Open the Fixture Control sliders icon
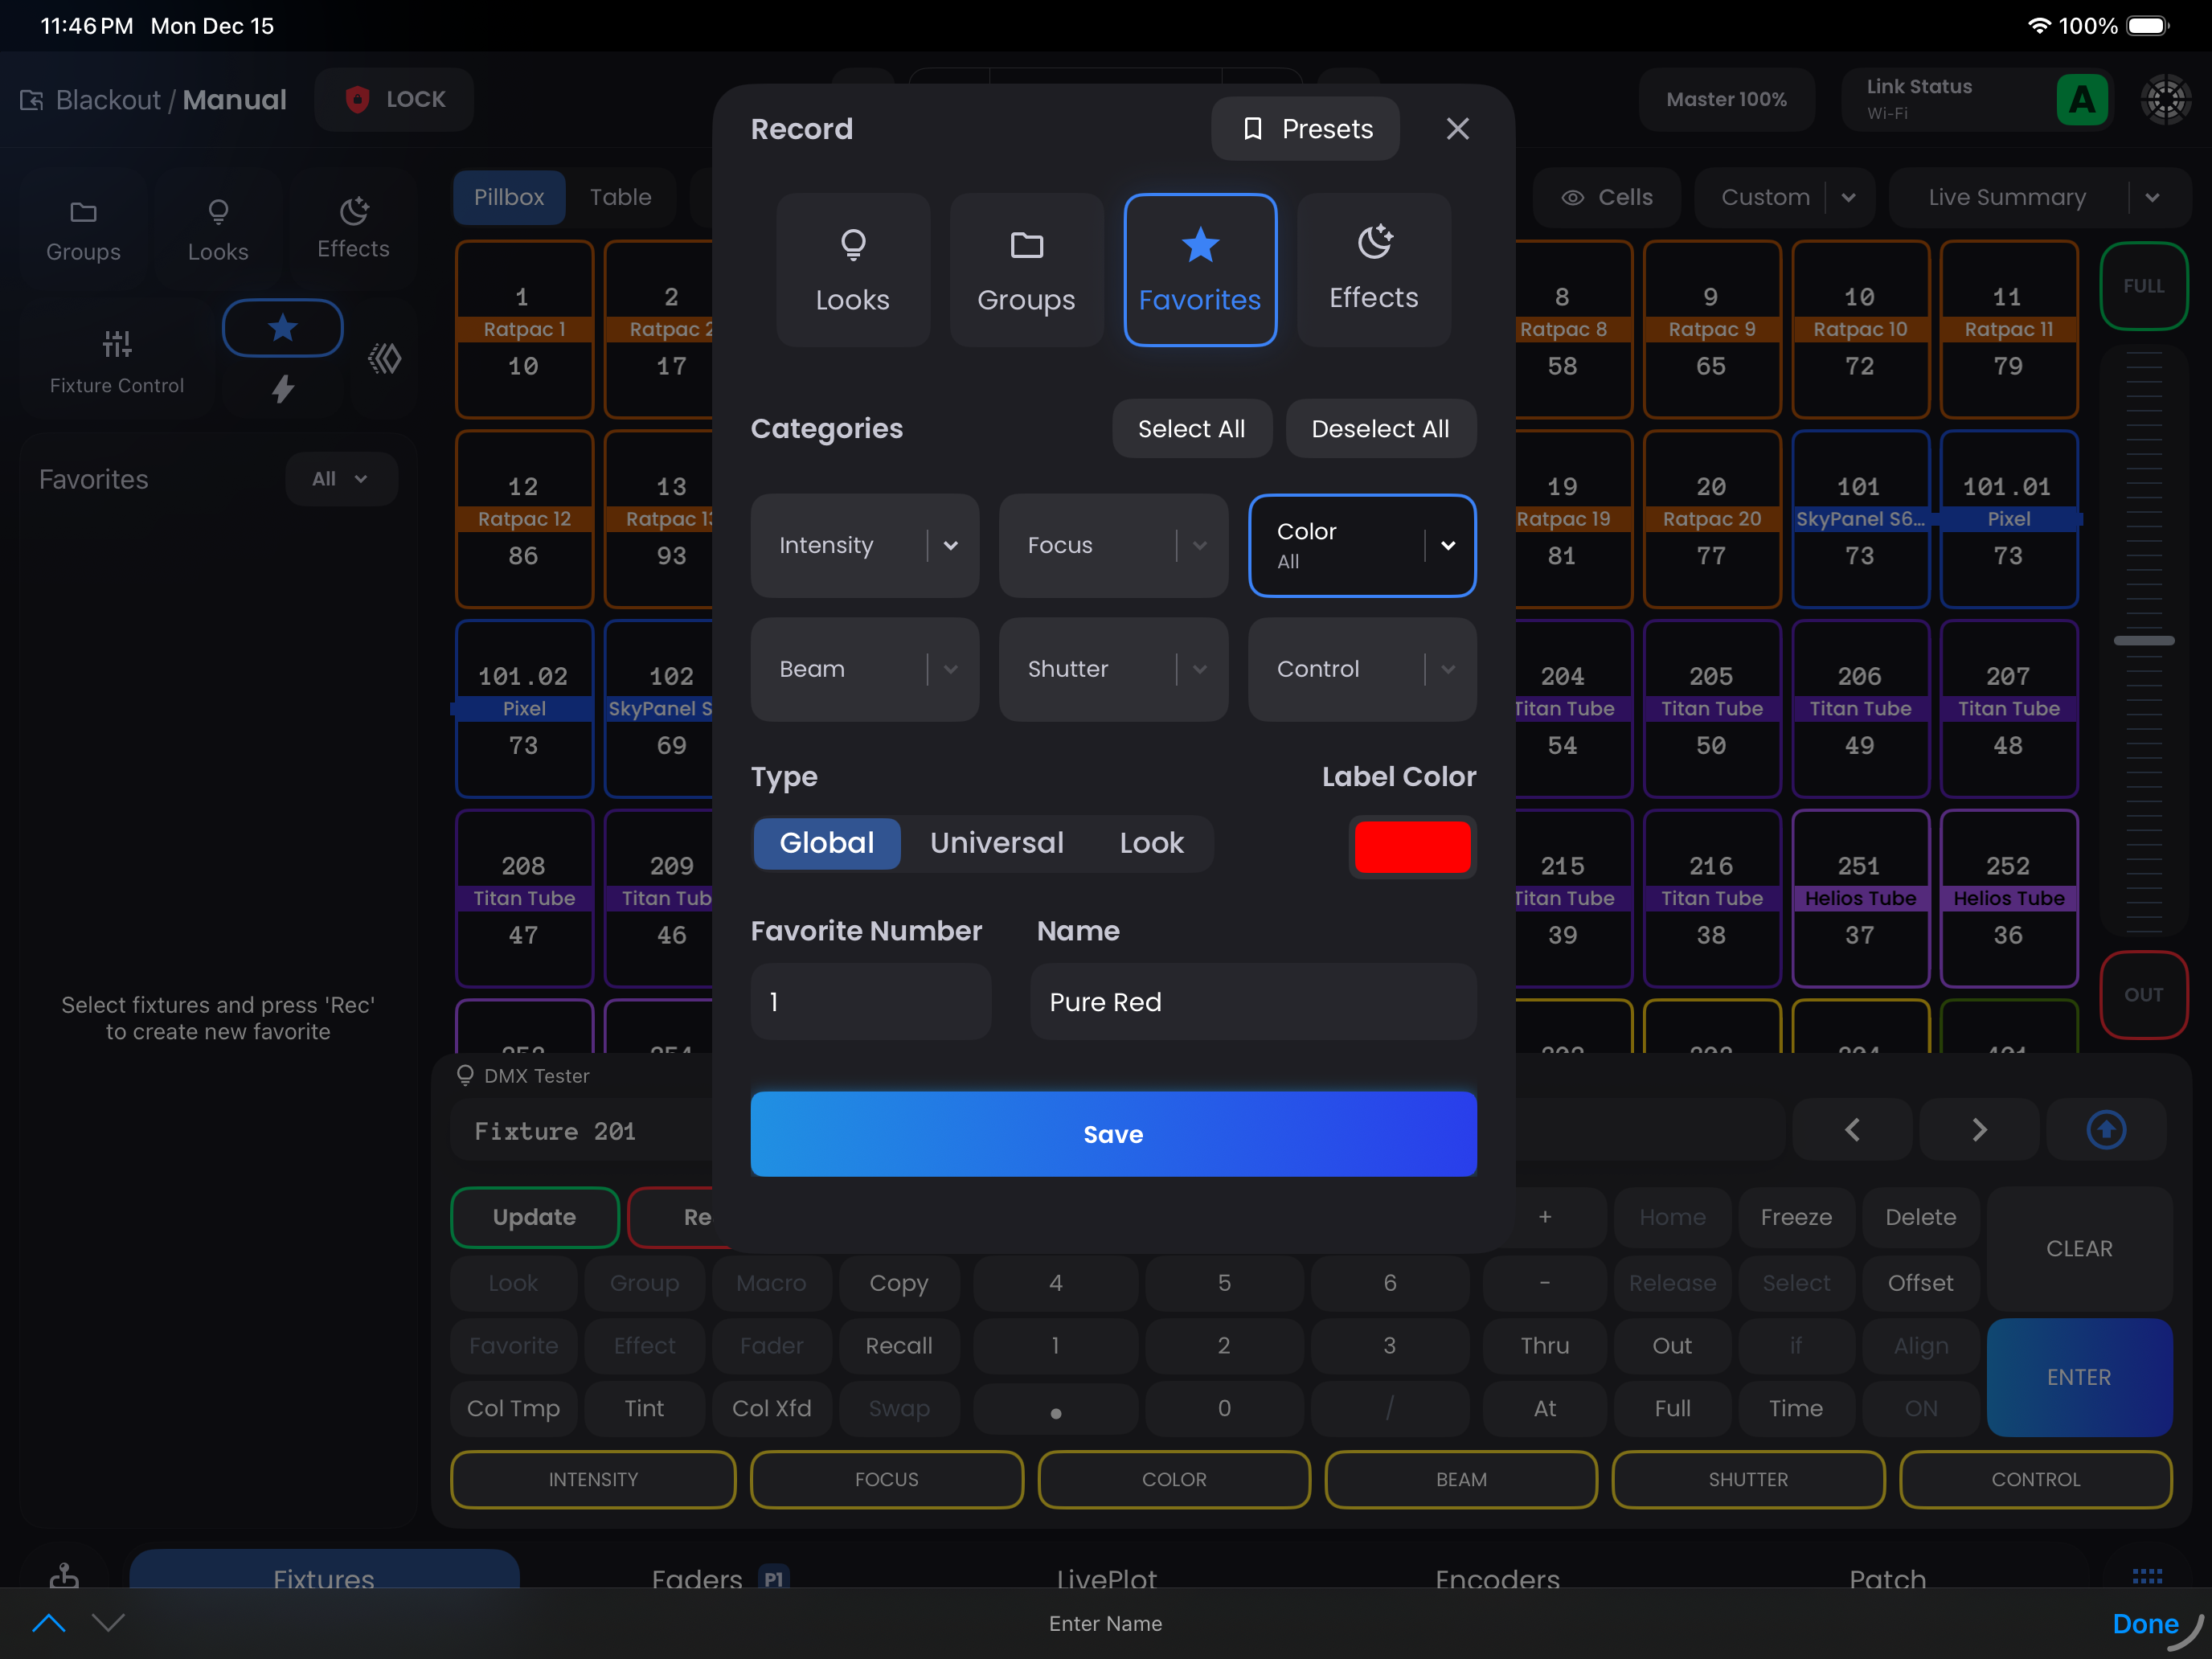Image resolution: width=2212 pixels, height=1659 pixels. 117,346
